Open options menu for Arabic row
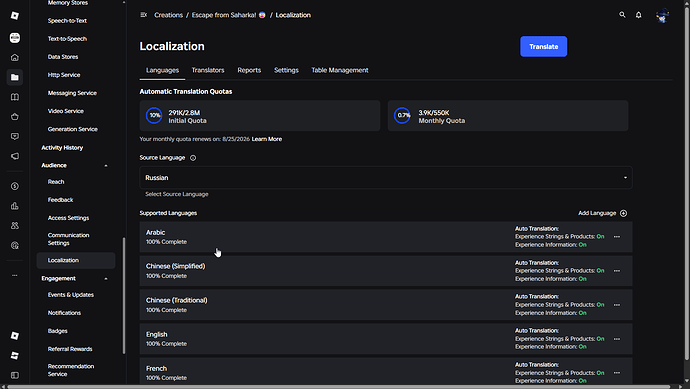This screenshot has width=690, height=389. [617, 237]
